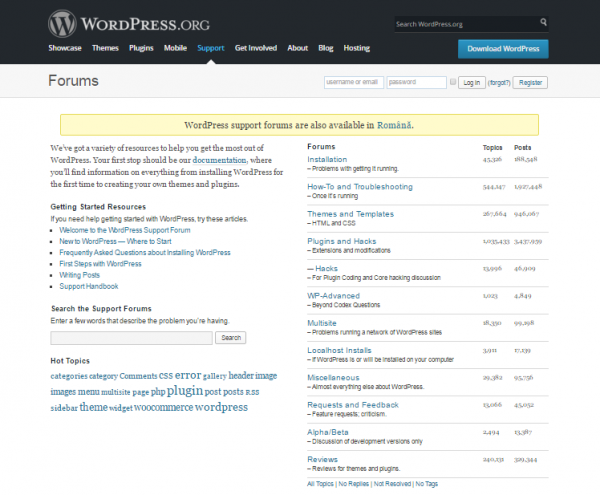Open First Steps with WordPress link
This screenshot has height=495, width=600.
(x=100, y=264)
